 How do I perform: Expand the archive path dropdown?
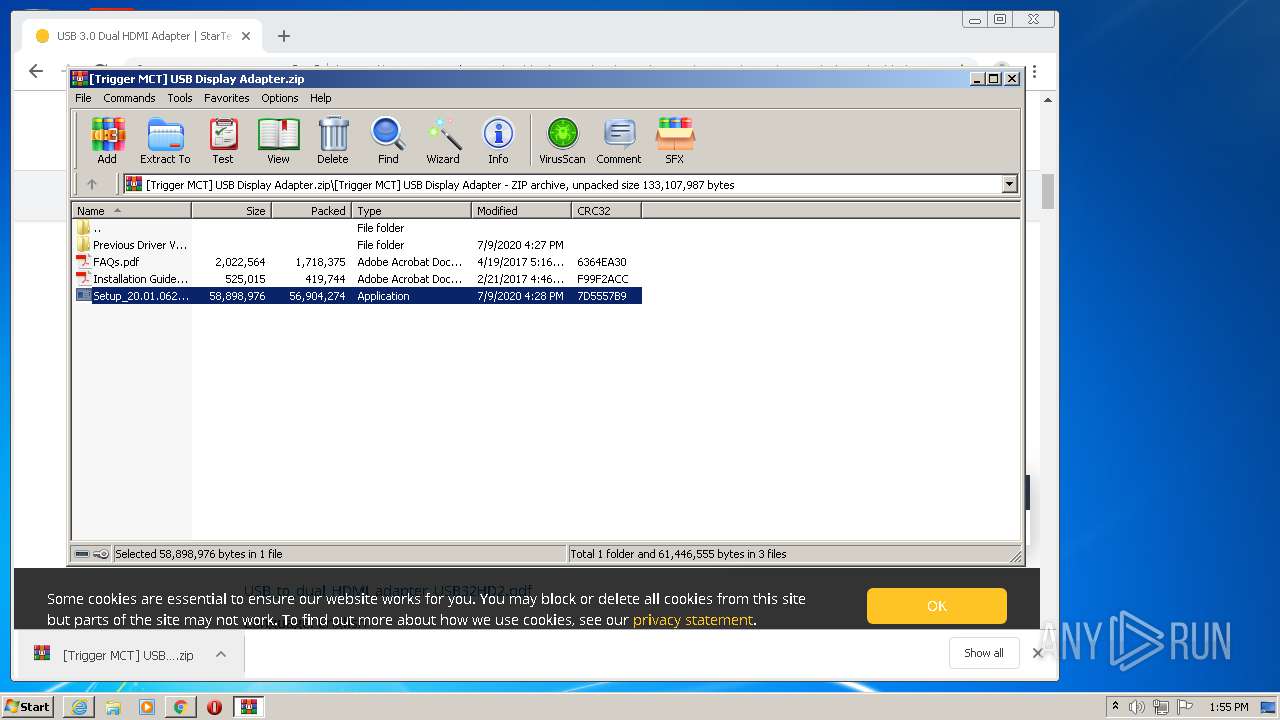[1009, 184]
